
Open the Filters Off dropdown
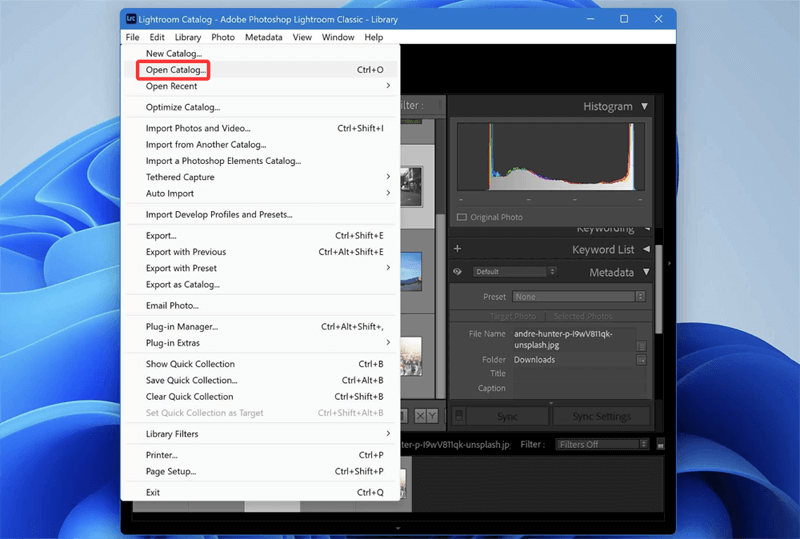coord(602,444)
